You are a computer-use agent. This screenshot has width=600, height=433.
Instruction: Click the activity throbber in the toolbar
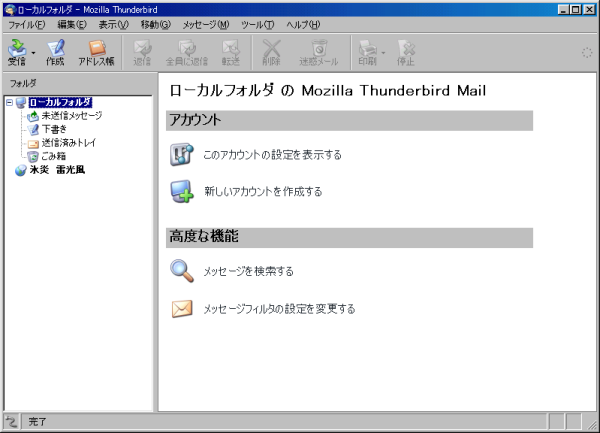(x=587, y=53)
